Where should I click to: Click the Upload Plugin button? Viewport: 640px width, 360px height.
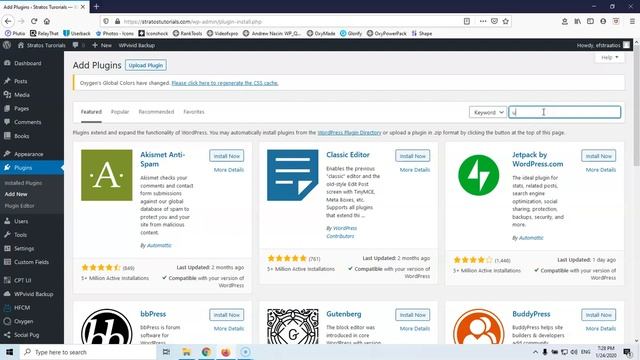pyautogui.click(x=146, y=65)
